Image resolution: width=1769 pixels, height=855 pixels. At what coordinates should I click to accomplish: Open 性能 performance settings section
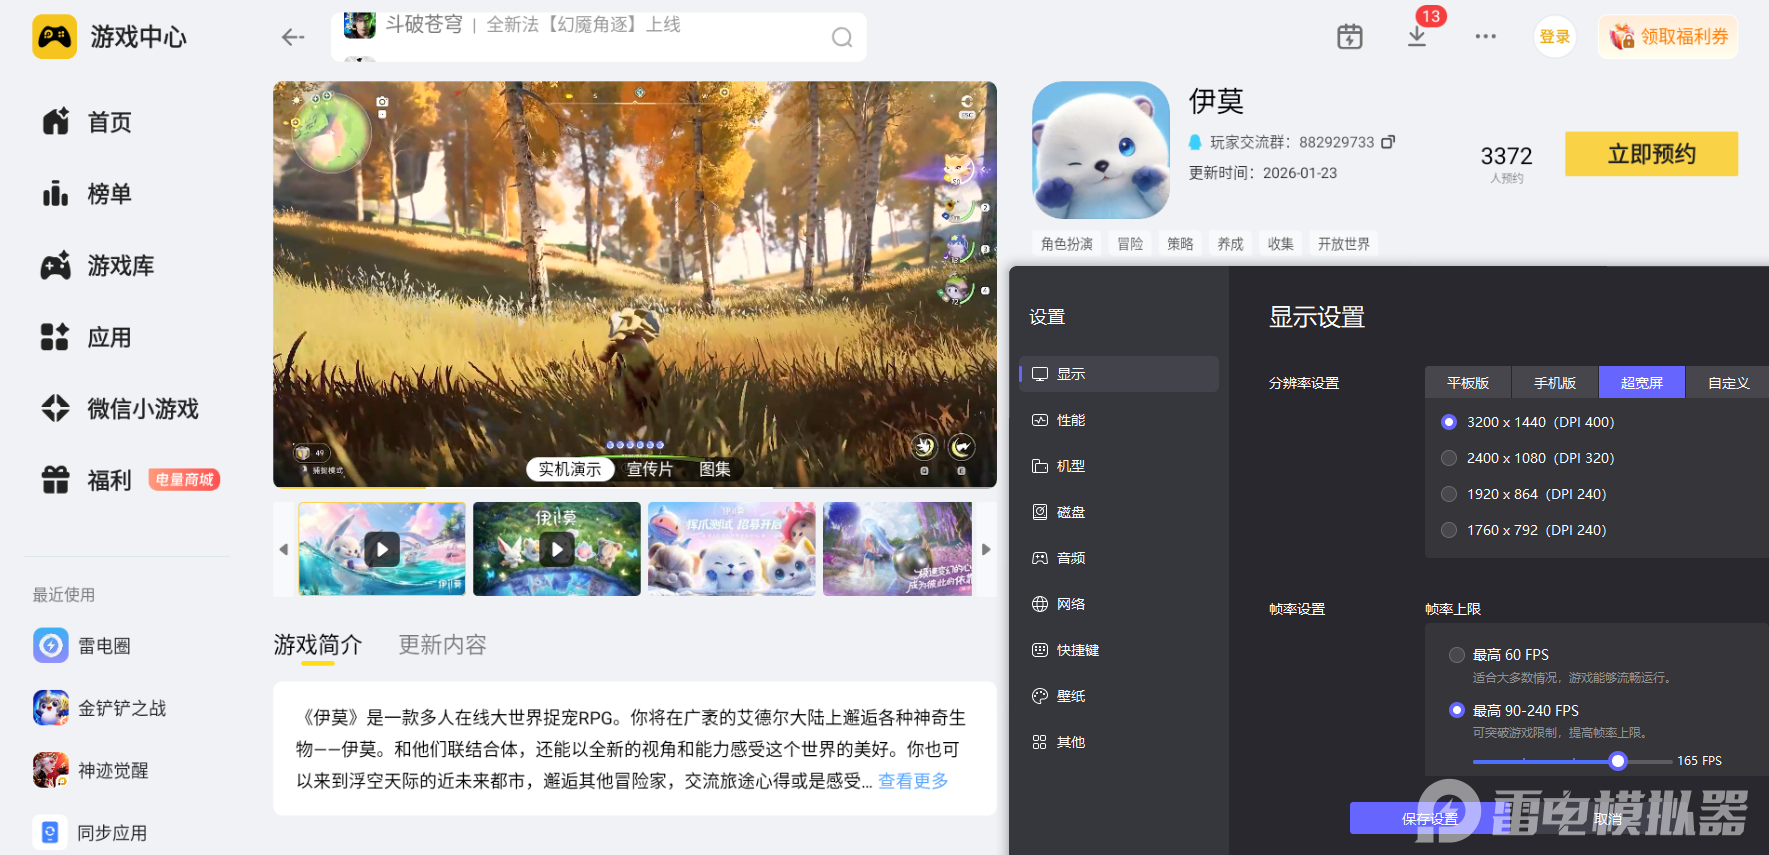pos(1119,420)
